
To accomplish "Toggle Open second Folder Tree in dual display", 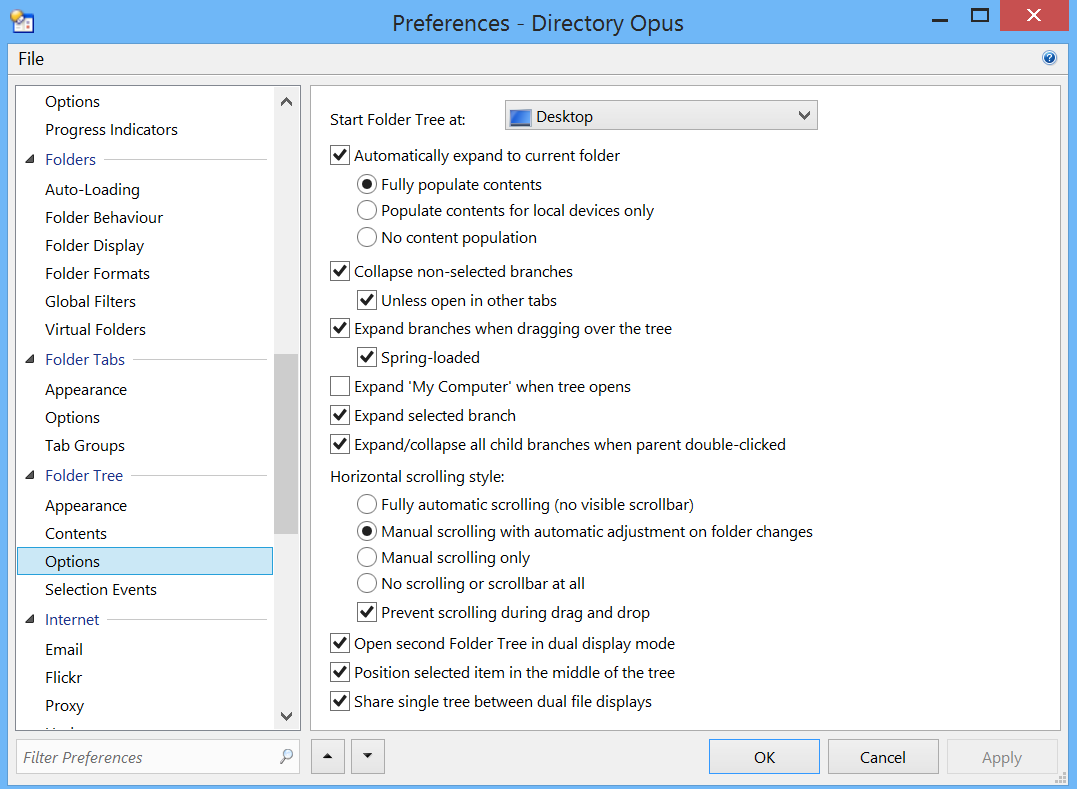I will click(x=339, y=643).
